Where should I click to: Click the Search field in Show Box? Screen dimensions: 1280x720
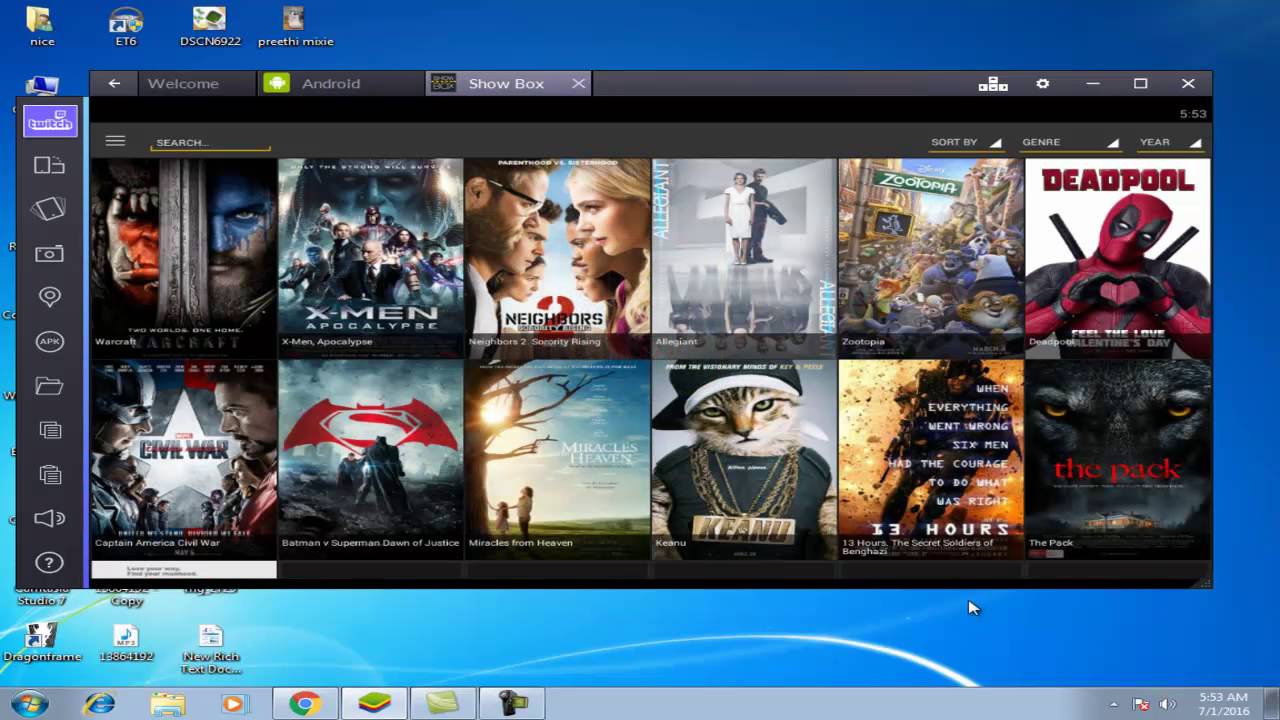point(211,142)
